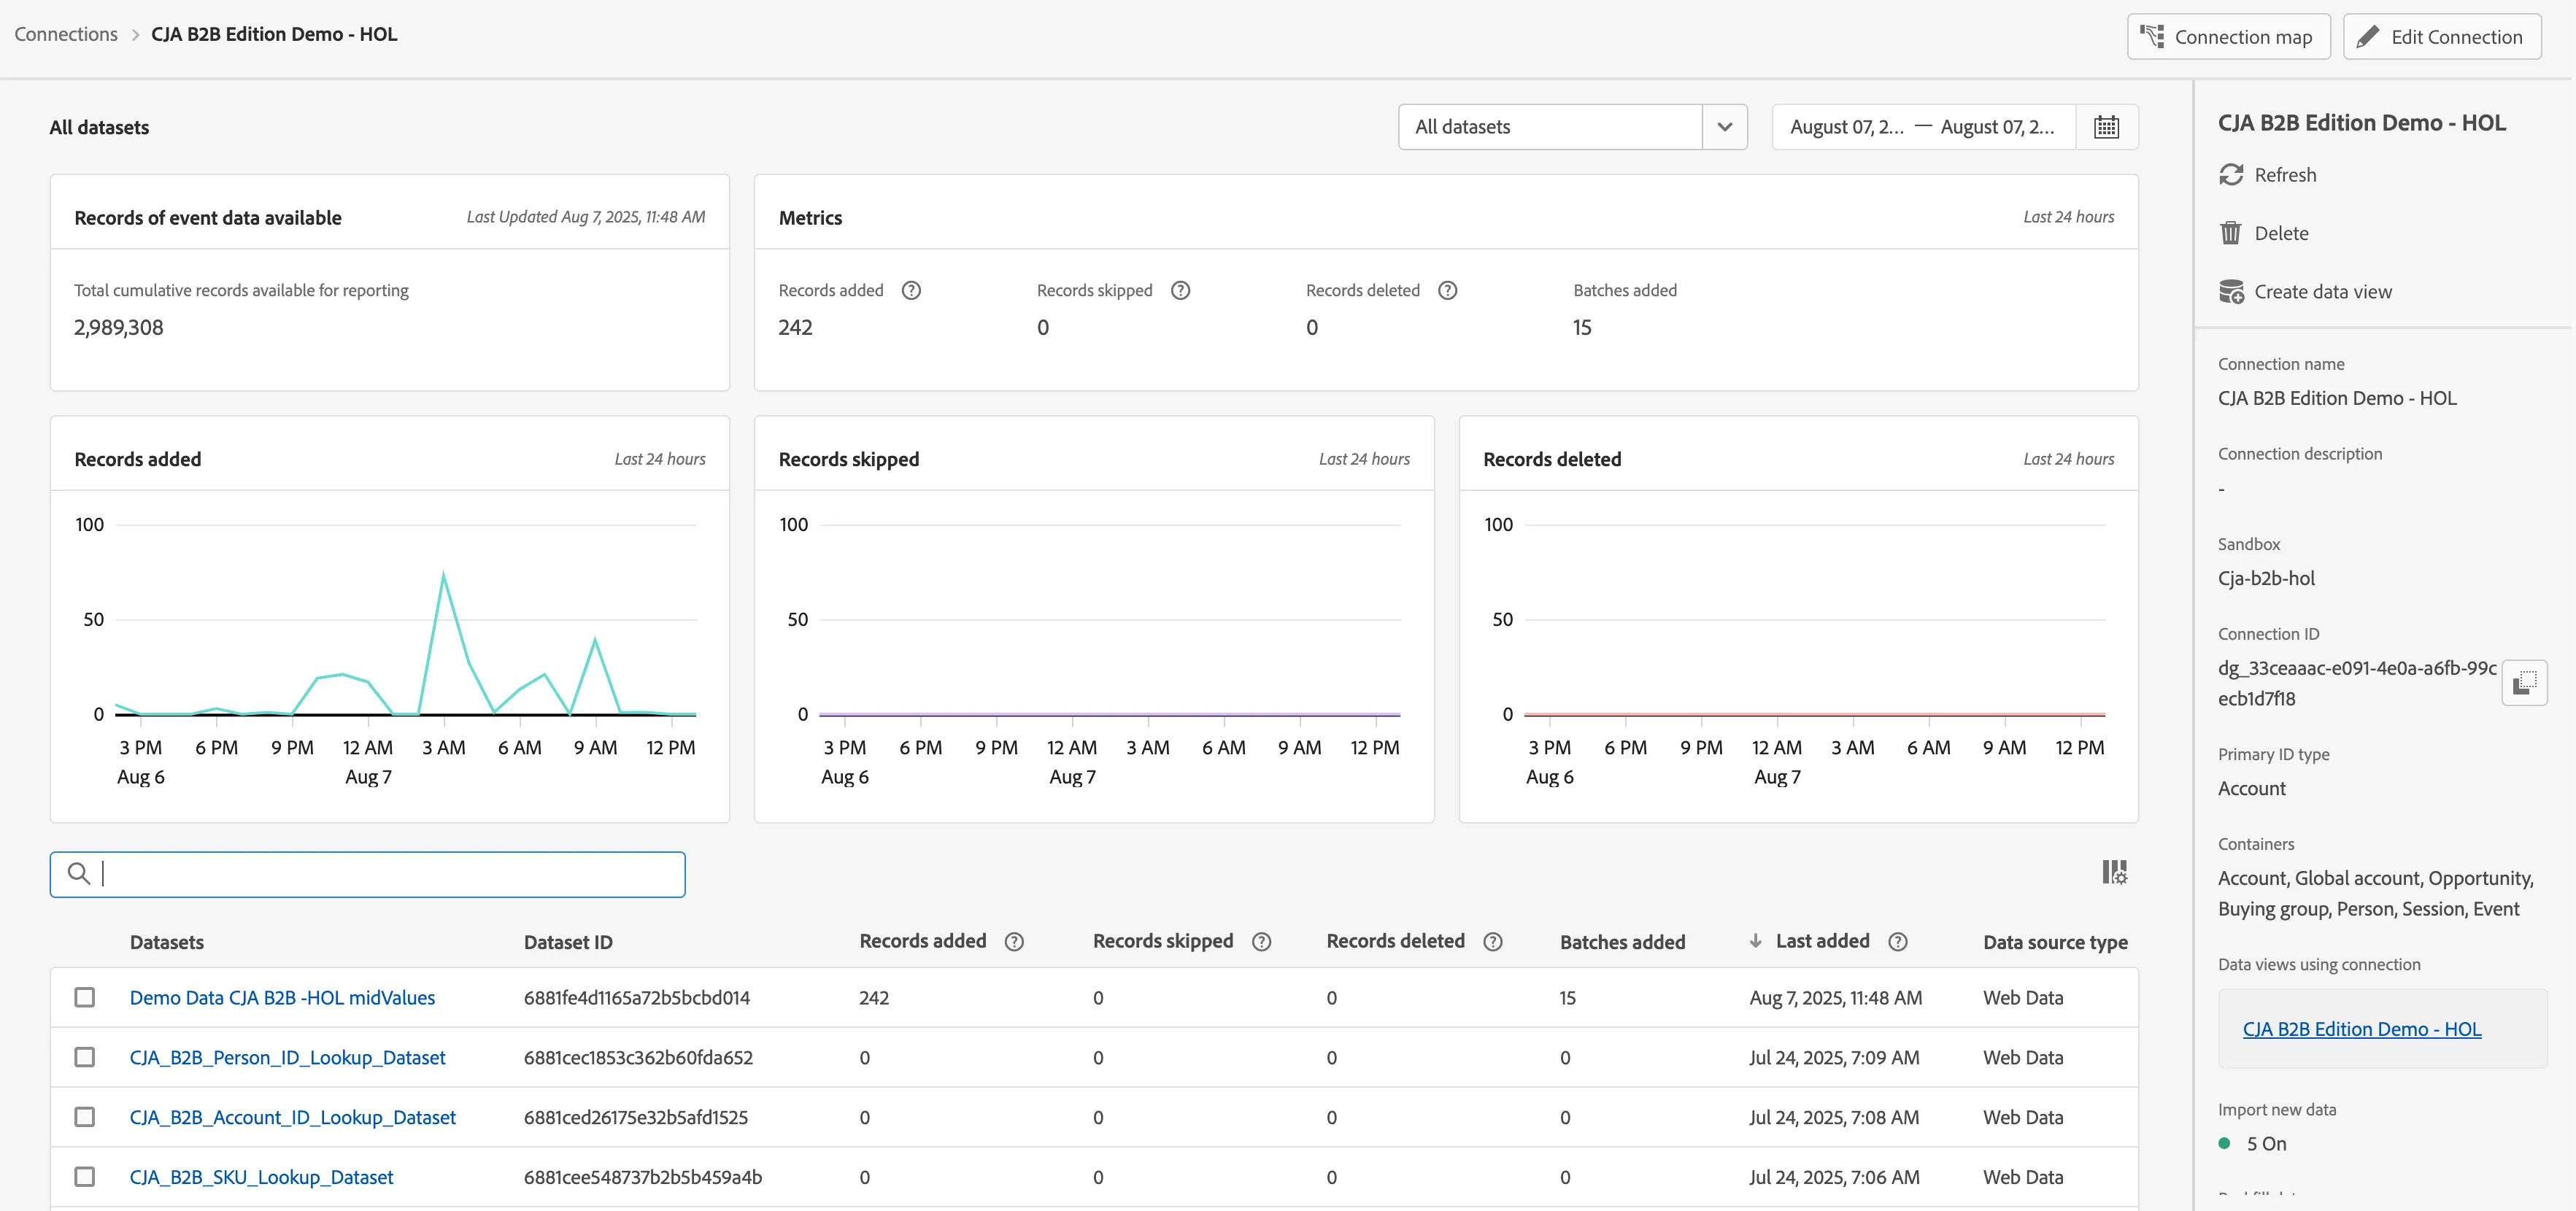Click the start date August 07 field
The height and width of the screenshot is (1211, 2576).
1846,127
